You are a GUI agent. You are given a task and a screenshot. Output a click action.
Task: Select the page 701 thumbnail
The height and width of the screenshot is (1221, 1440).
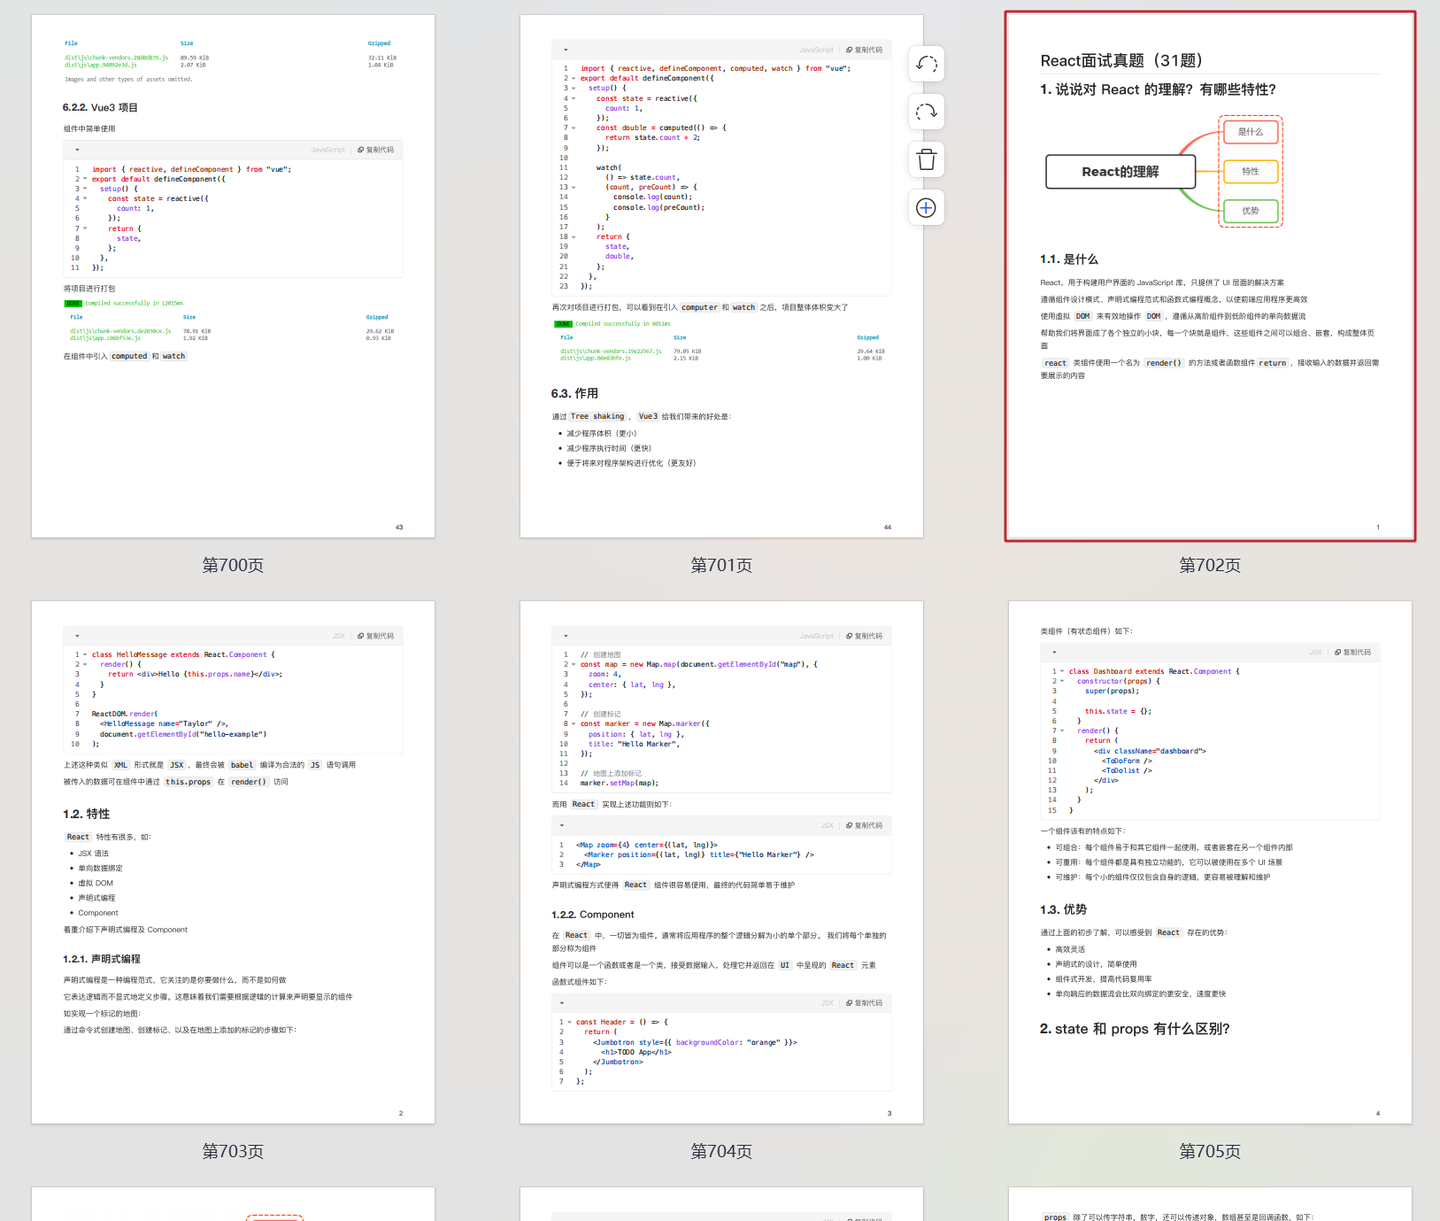point(721,276)
